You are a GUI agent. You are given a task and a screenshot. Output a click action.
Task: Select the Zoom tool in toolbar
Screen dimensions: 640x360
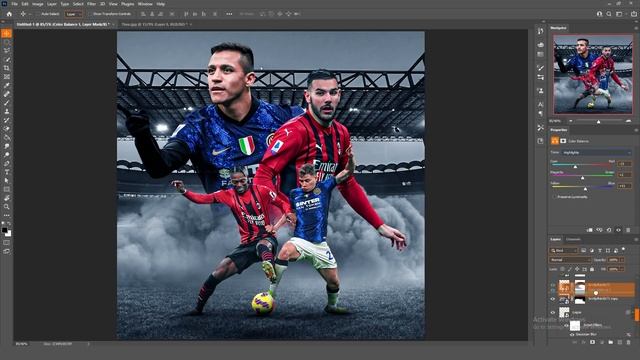pyautogui.click(x=7, y=207)
